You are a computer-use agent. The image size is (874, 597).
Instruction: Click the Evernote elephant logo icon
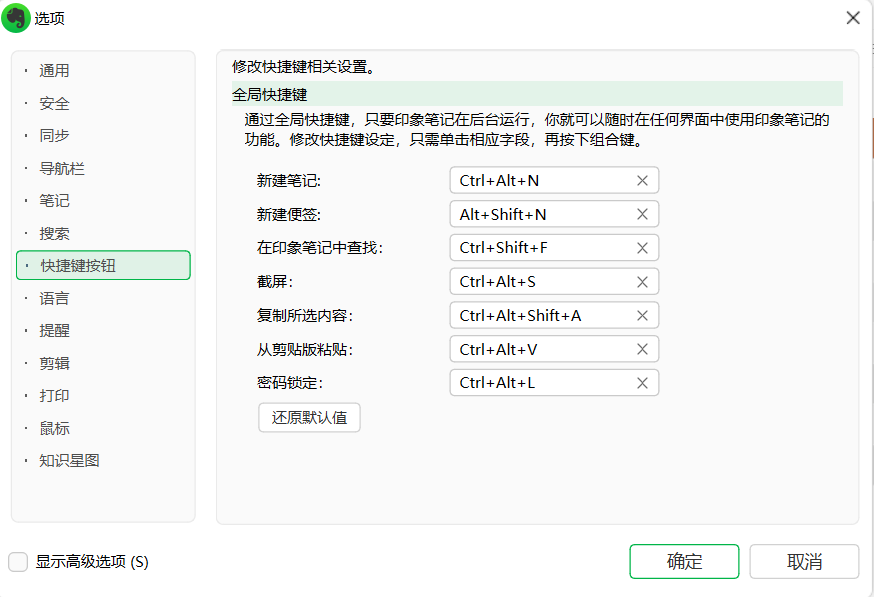click(17, 18)
